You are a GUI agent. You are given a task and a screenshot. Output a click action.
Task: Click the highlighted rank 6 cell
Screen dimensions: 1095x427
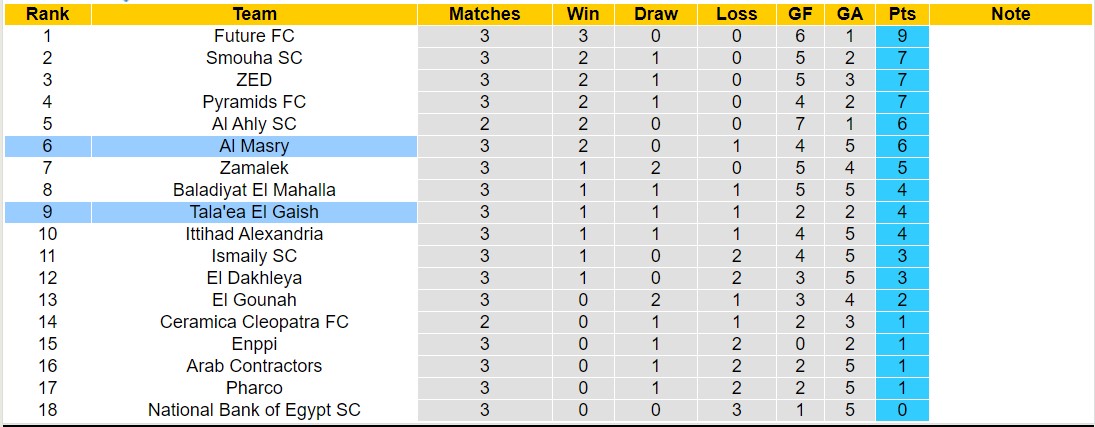click(46, 146)
